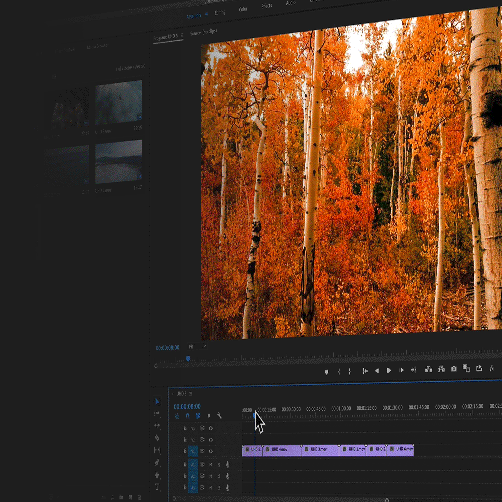Hide the clip-bearing video track with its eye icon
This screenshot has width=502, height=502.
coord(211,451)
